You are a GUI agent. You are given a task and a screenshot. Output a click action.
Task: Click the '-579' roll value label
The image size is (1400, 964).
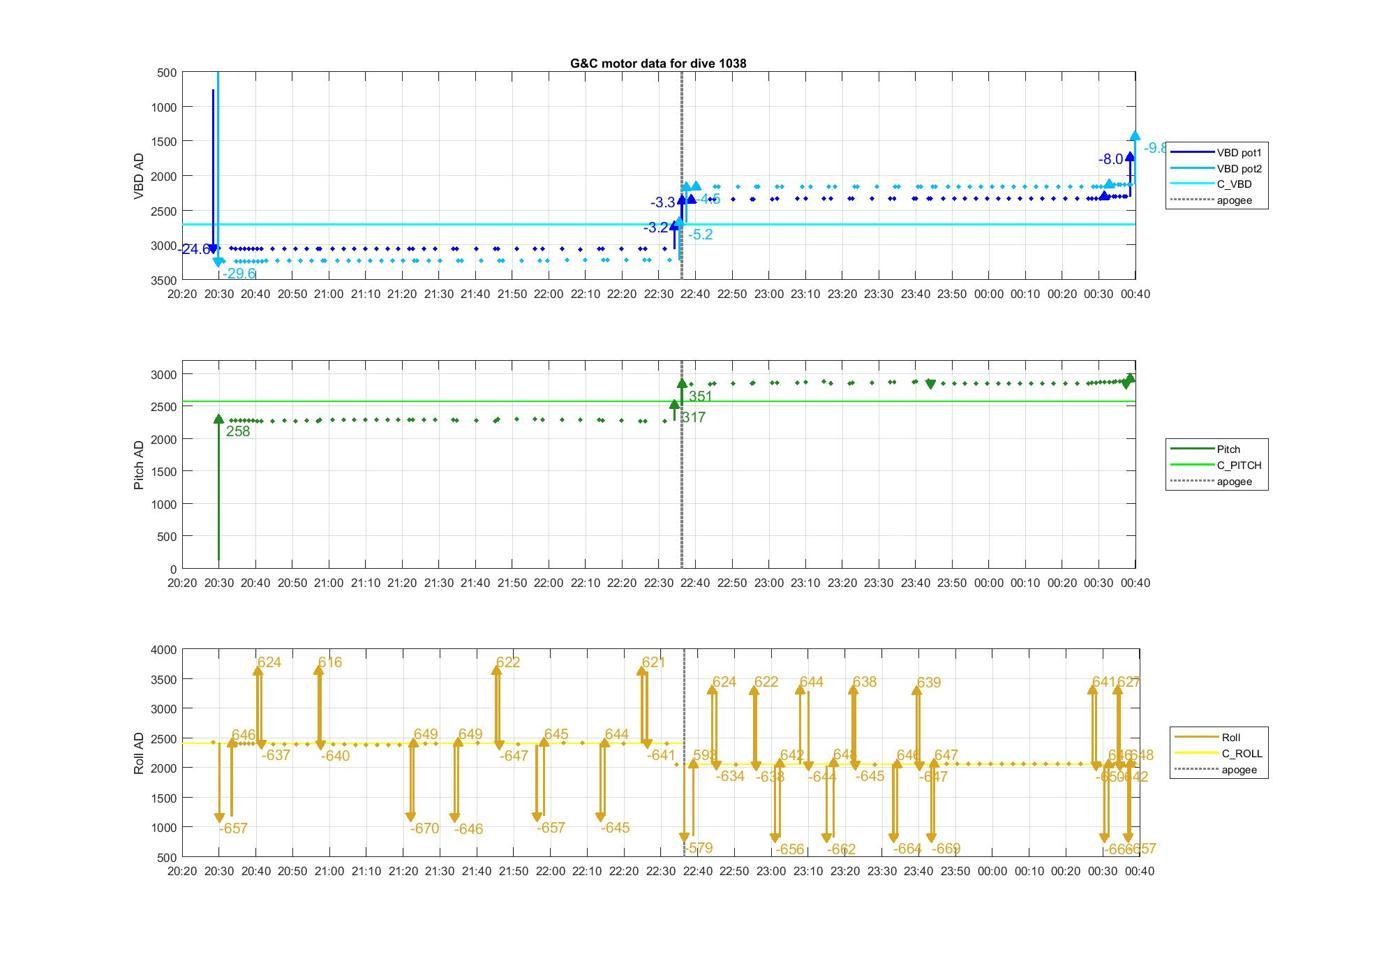pos(698,848)
